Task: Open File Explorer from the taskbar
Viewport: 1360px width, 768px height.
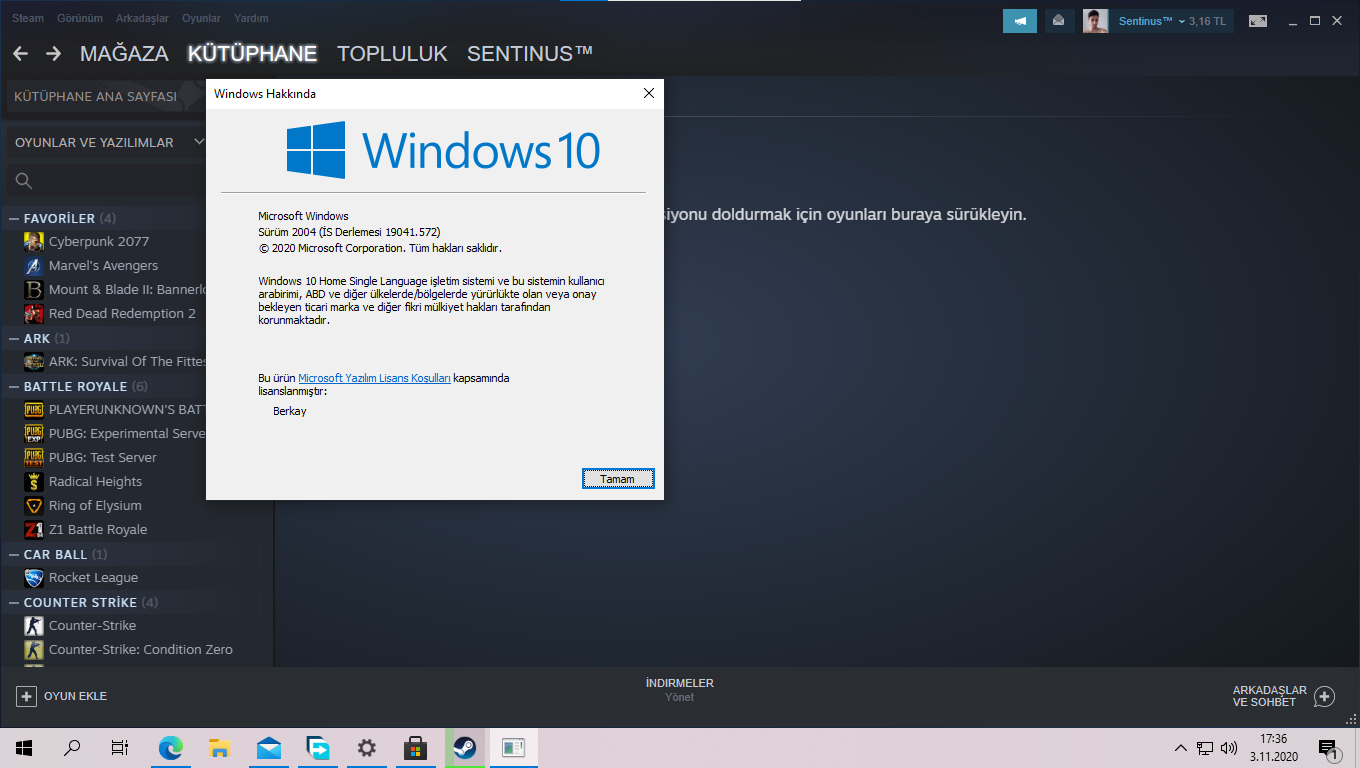Action: point(220,748)
